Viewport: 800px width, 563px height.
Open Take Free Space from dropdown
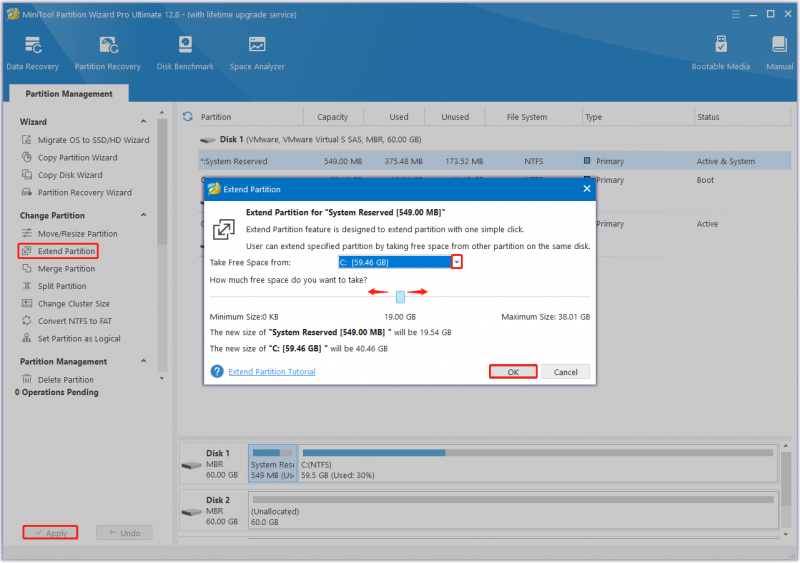457,262
